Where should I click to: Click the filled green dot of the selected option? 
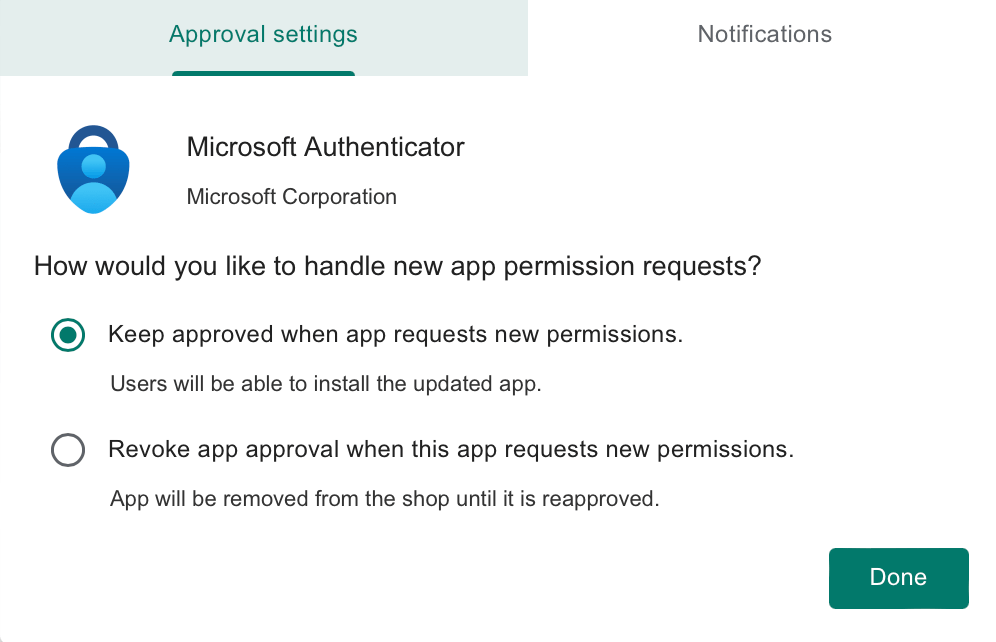pos(68,335)
